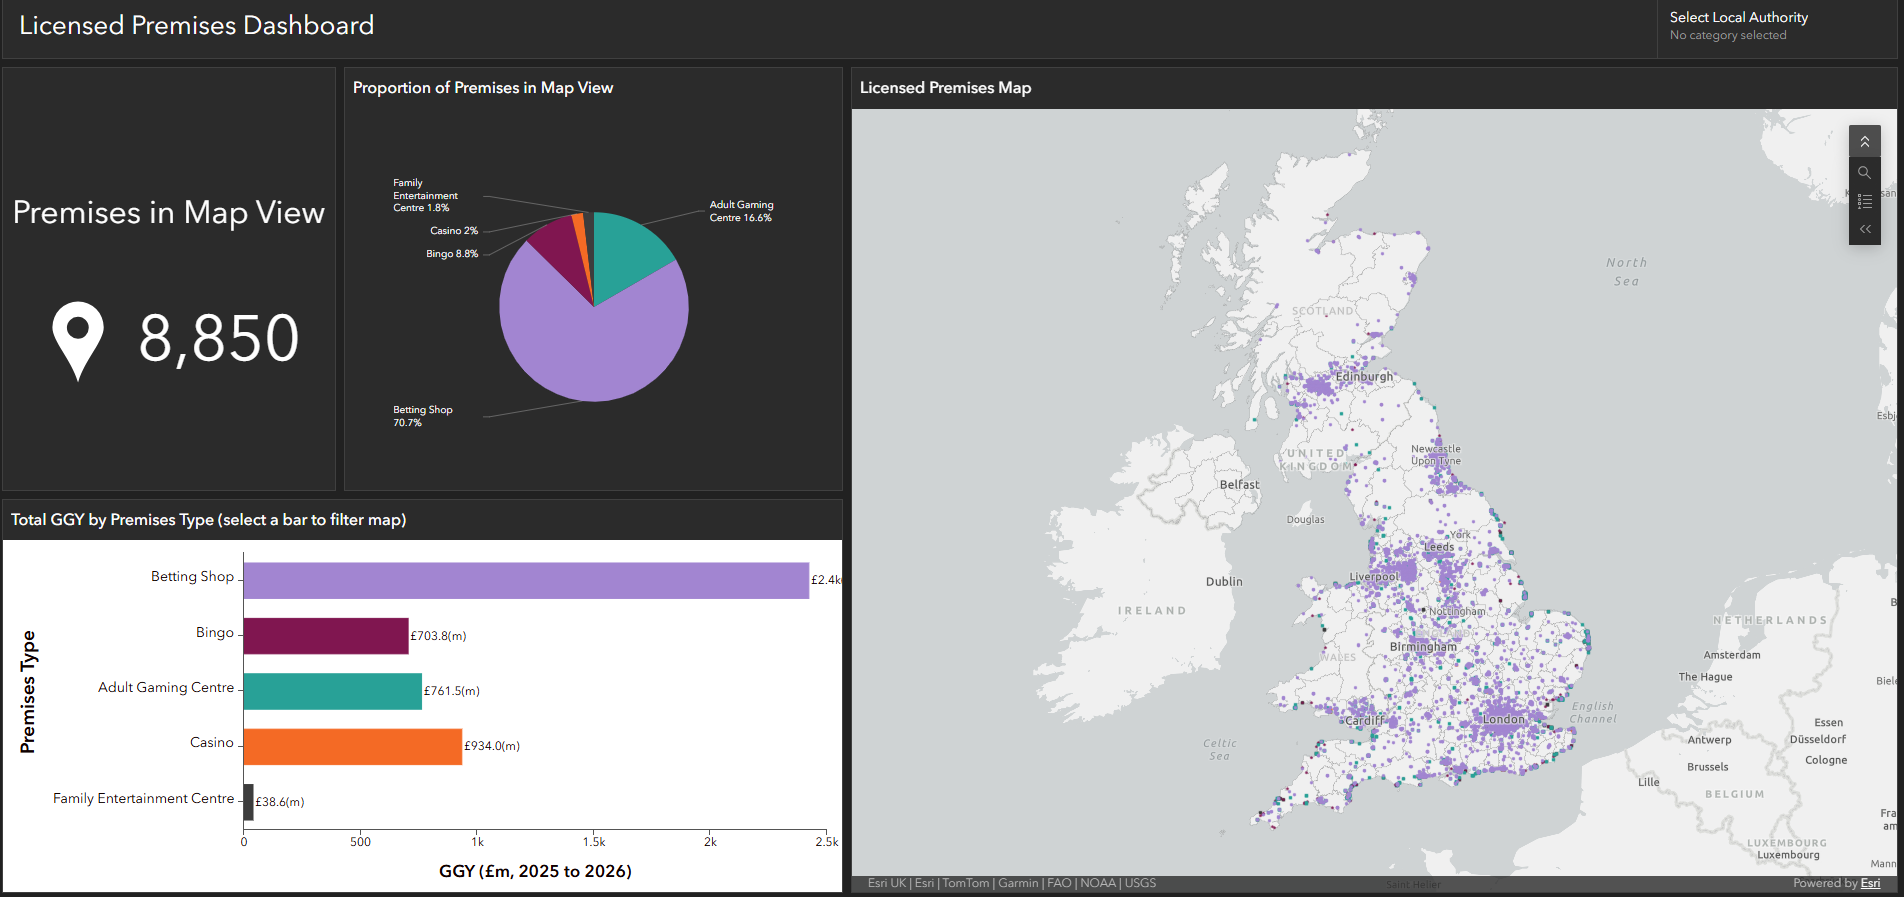This screenshot has height=897, width=1904.
Task: Click the Belfast label on the map
Action: [x=1239, y=485]
